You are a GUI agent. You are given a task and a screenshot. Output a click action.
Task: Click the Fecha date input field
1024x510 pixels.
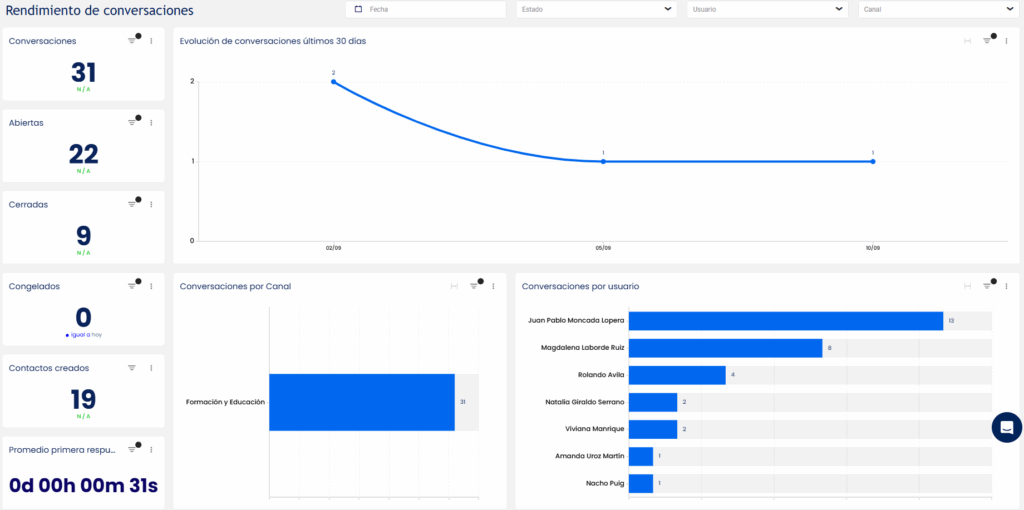[x=426, y=9]
